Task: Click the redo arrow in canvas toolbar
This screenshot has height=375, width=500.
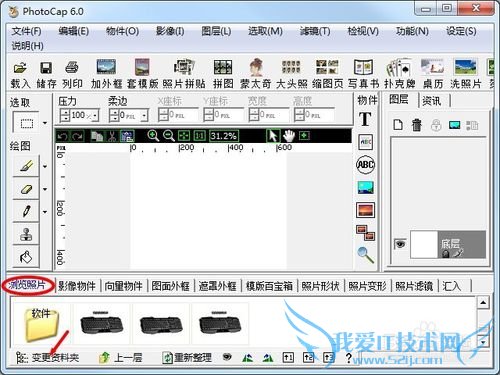Action: [x=78, y=136]
